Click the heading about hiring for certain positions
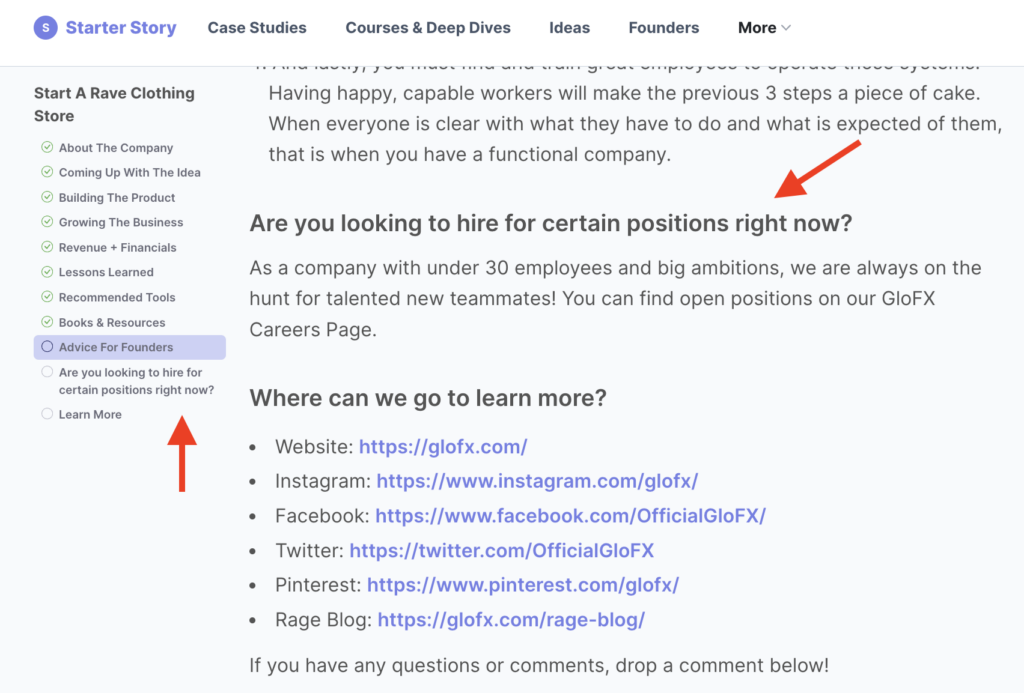Viewport: 1024px width, 693px height. [x=551, y=223]
